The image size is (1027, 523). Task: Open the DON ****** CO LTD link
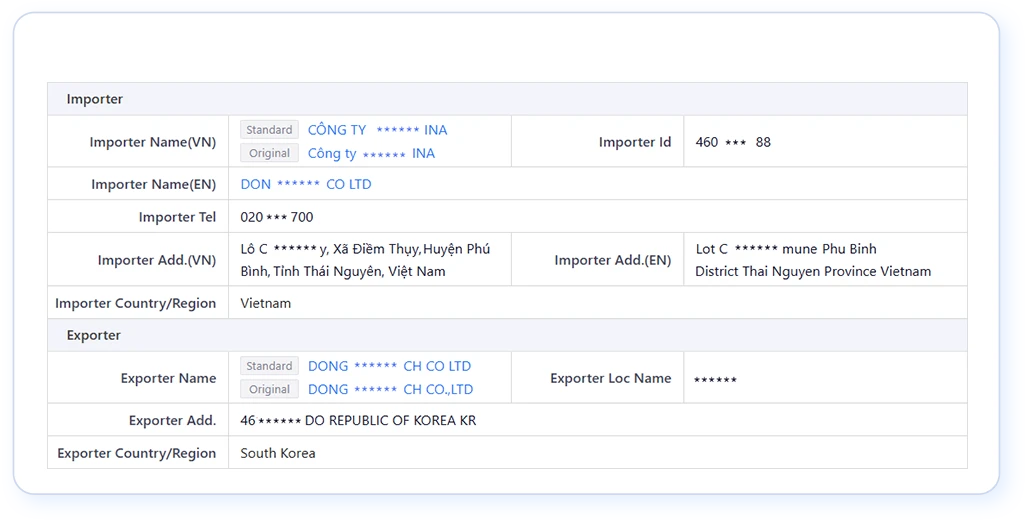(306, 185)
